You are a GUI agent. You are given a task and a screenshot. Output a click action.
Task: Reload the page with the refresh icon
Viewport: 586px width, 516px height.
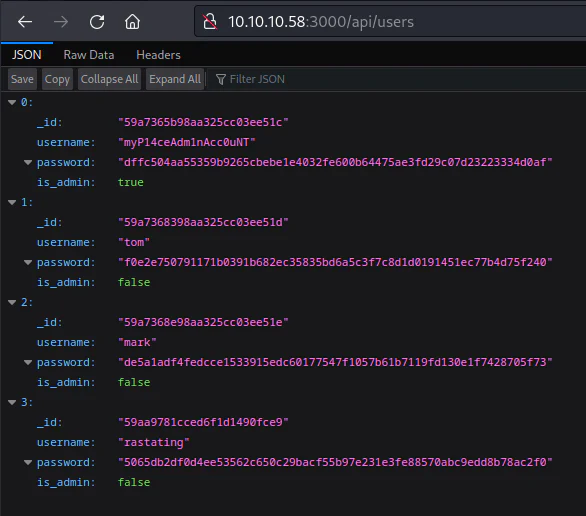(97, 22)
